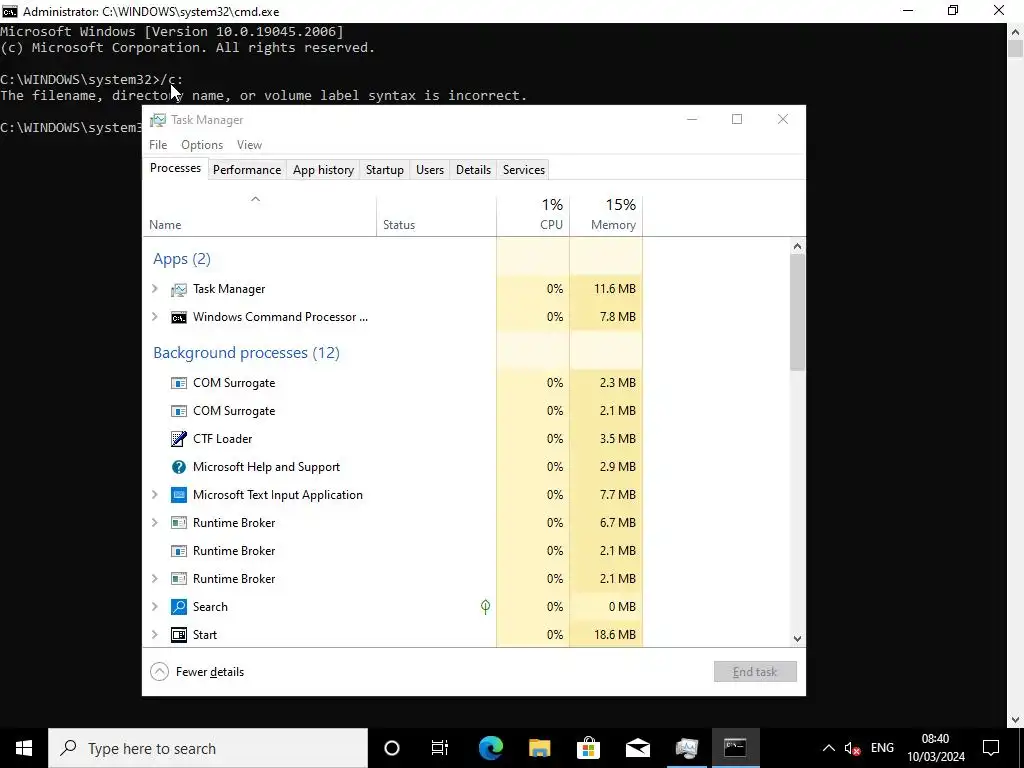This screenshot has width=1024, height=768.
Task: Sort by the Status column header
Action: pos(436,216)
